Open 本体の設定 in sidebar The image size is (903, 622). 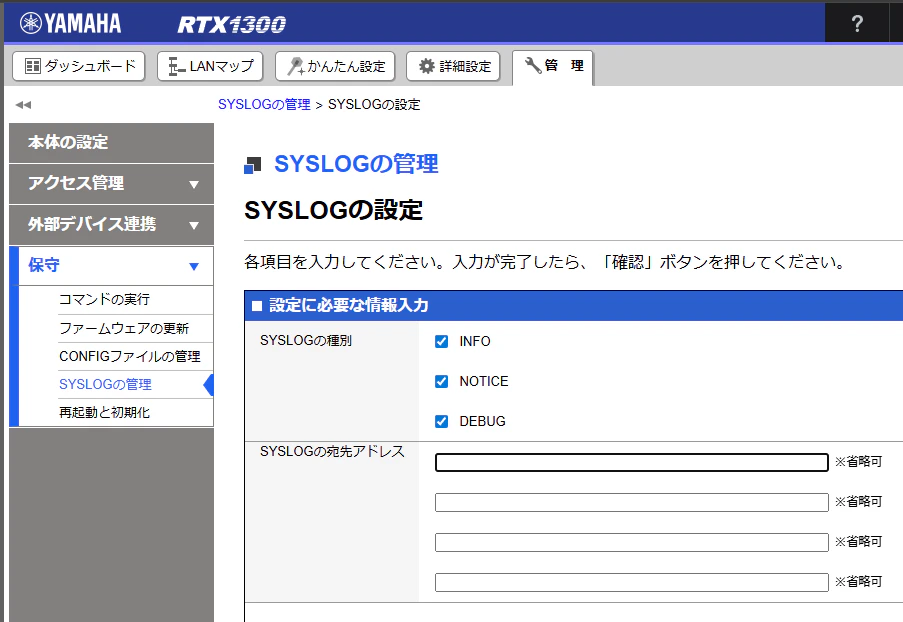(111, 142)
